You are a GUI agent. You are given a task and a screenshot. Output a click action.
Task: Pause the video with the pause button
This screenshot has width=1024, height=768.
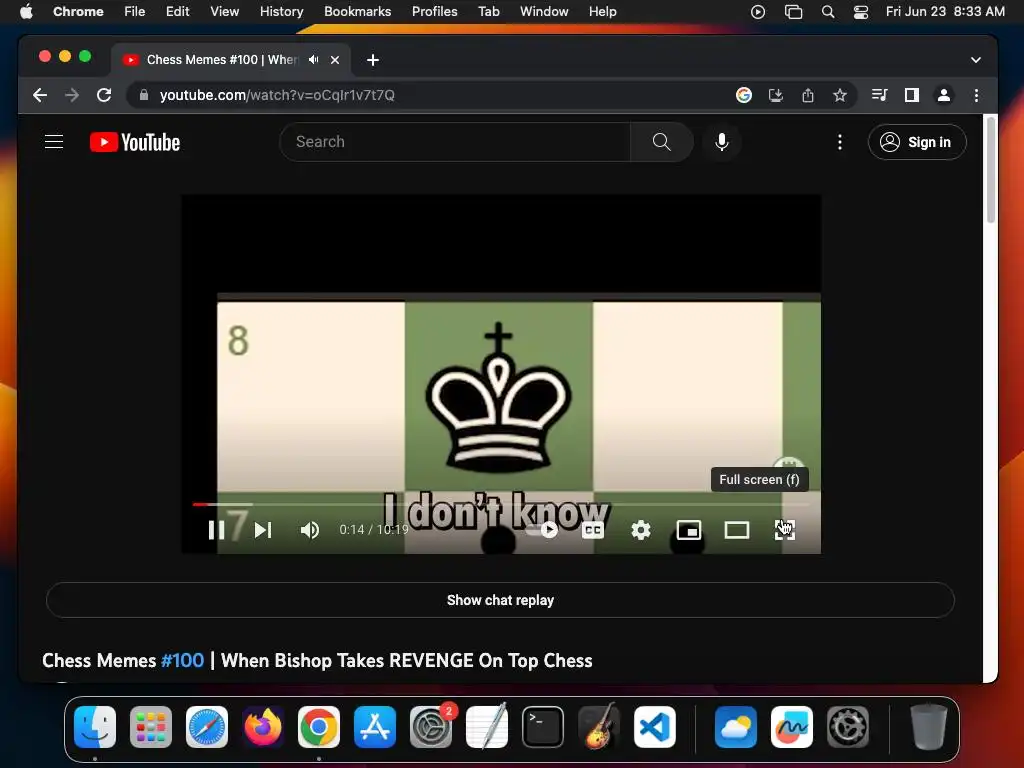pyautogui.click(x=216, y=530)
